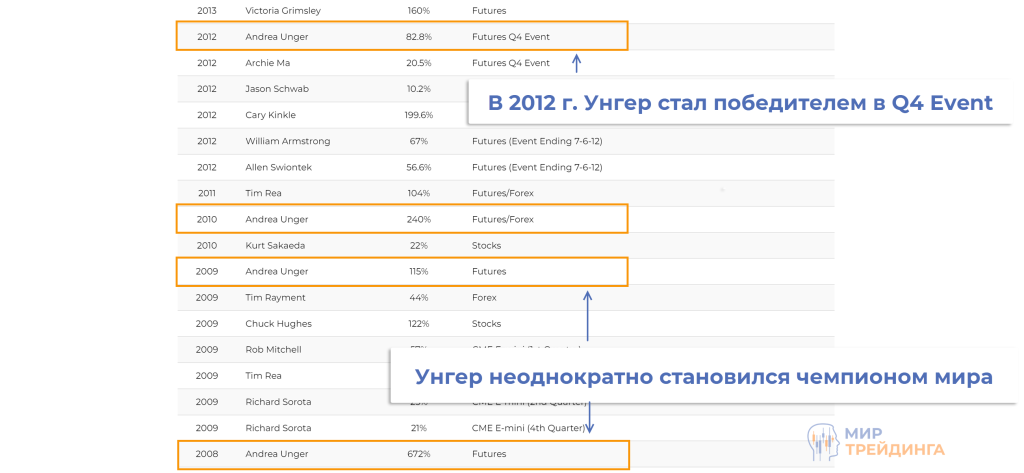Click the 240% result in the 2010 row
The width and height of the screenshot is (1024, 473).
pos(419,219)
